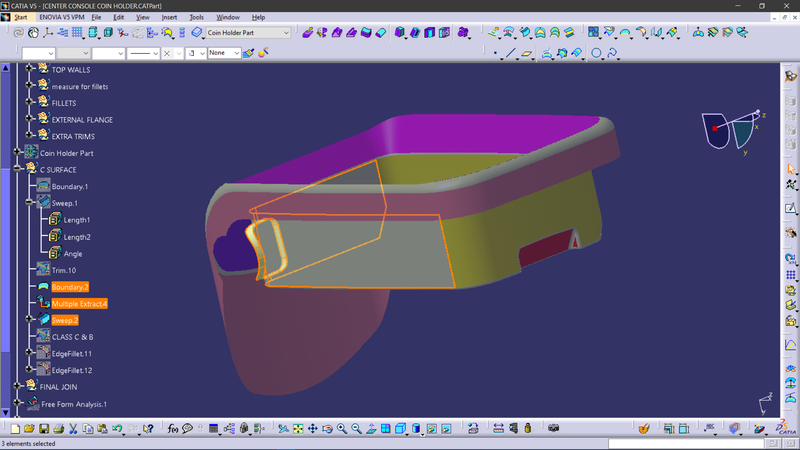Click the Sketcher icon in right toolbar
This screenshot has width=800, height=450.
790,208
